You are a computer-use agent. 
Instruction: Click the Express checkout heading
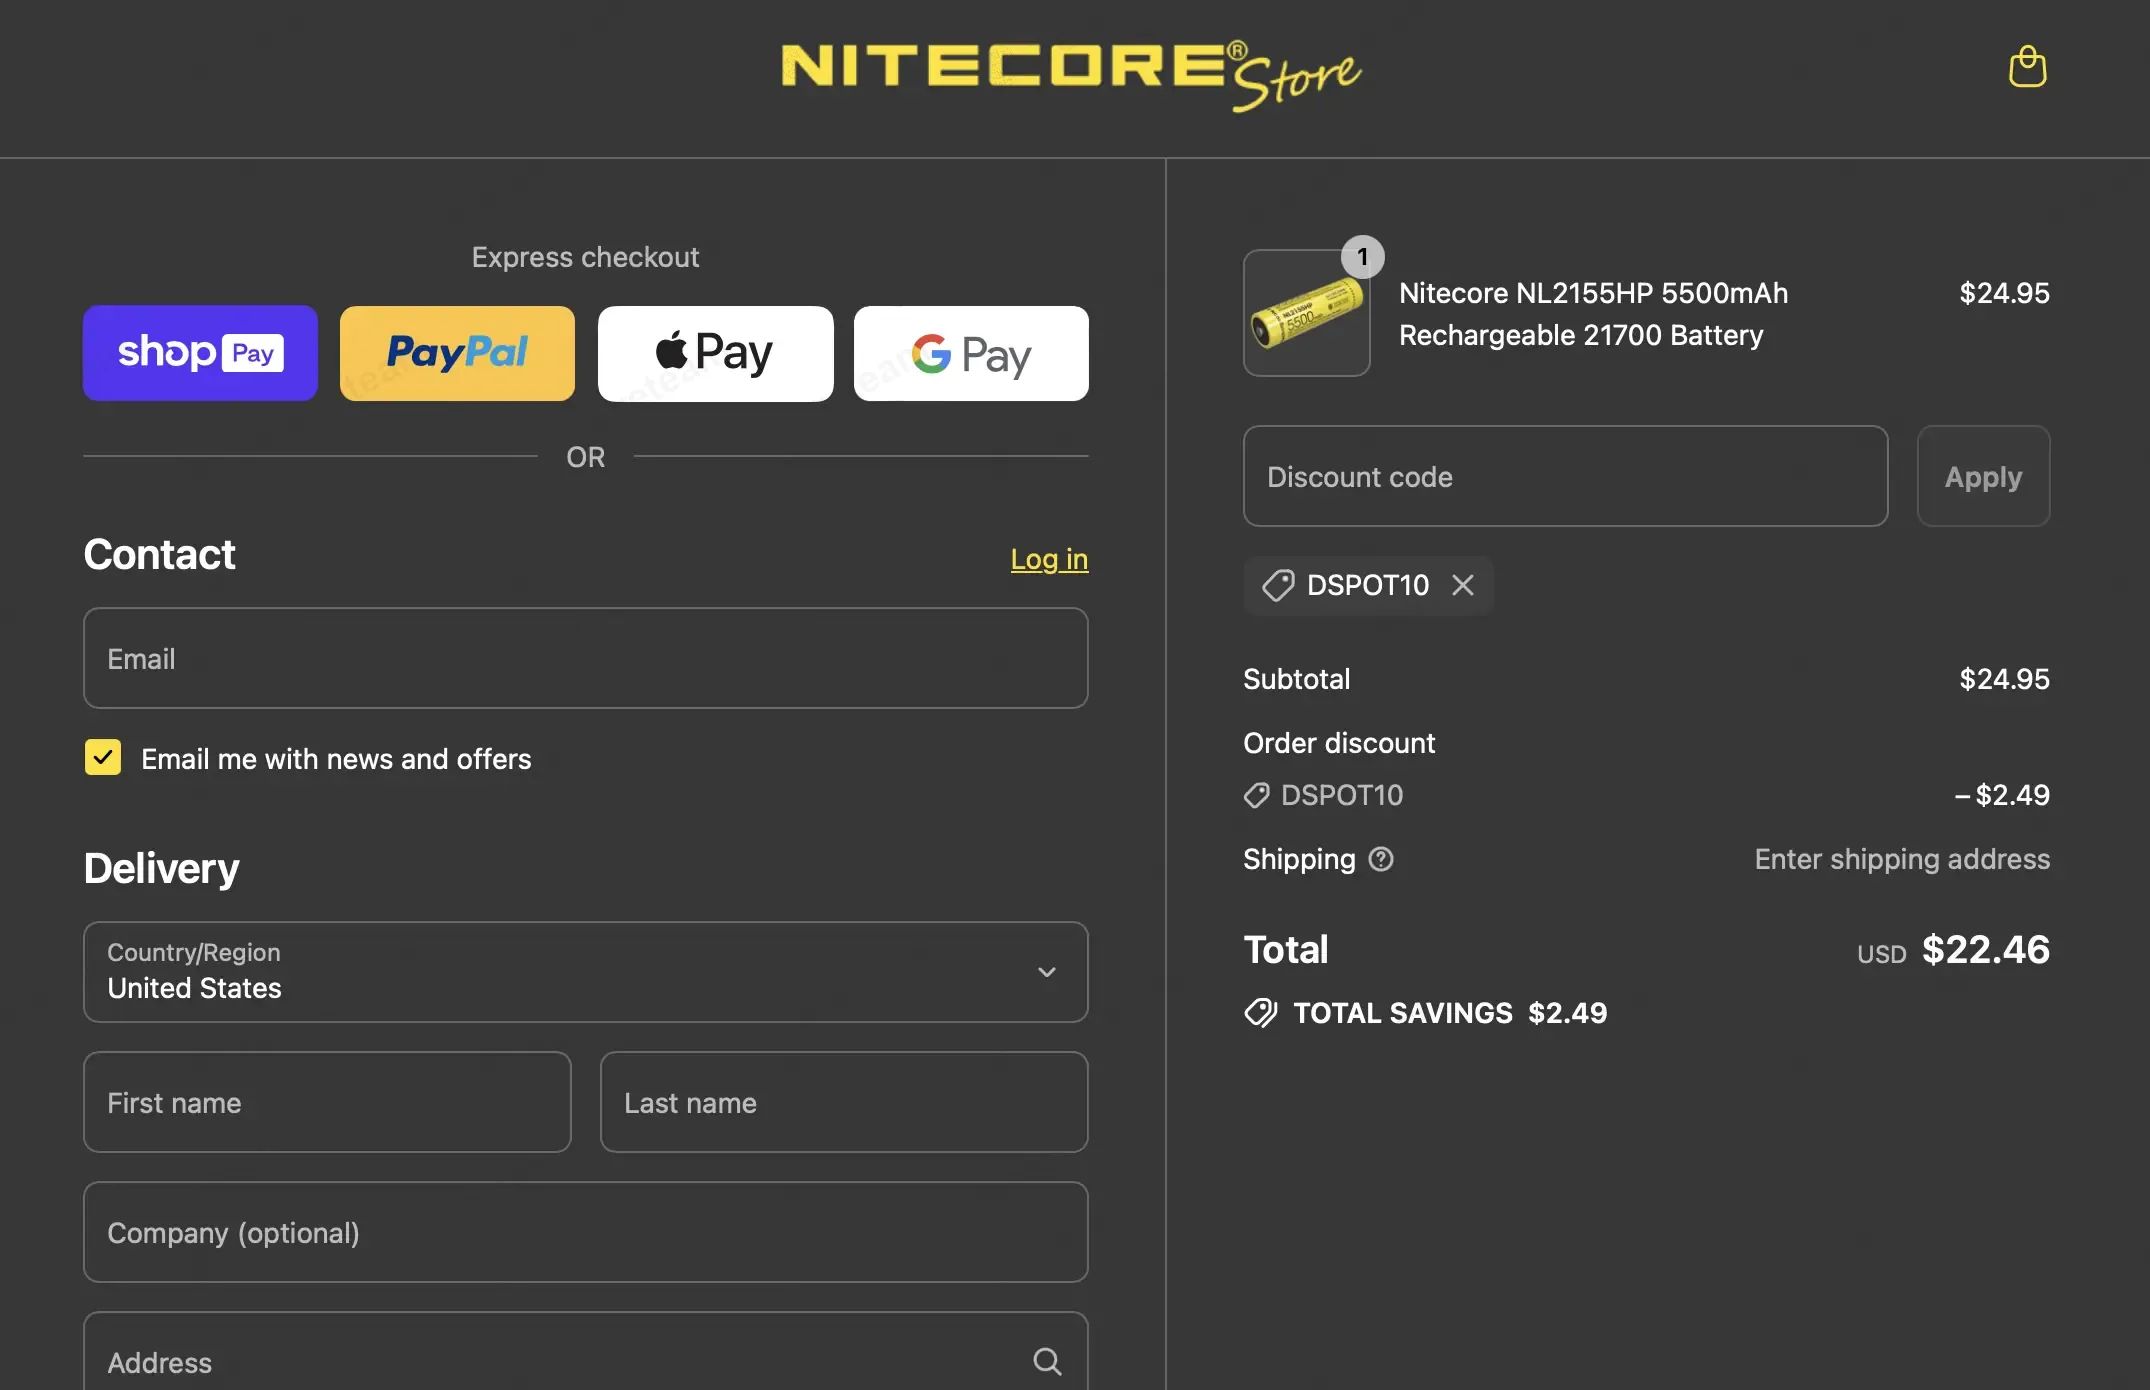coord(585,257)
